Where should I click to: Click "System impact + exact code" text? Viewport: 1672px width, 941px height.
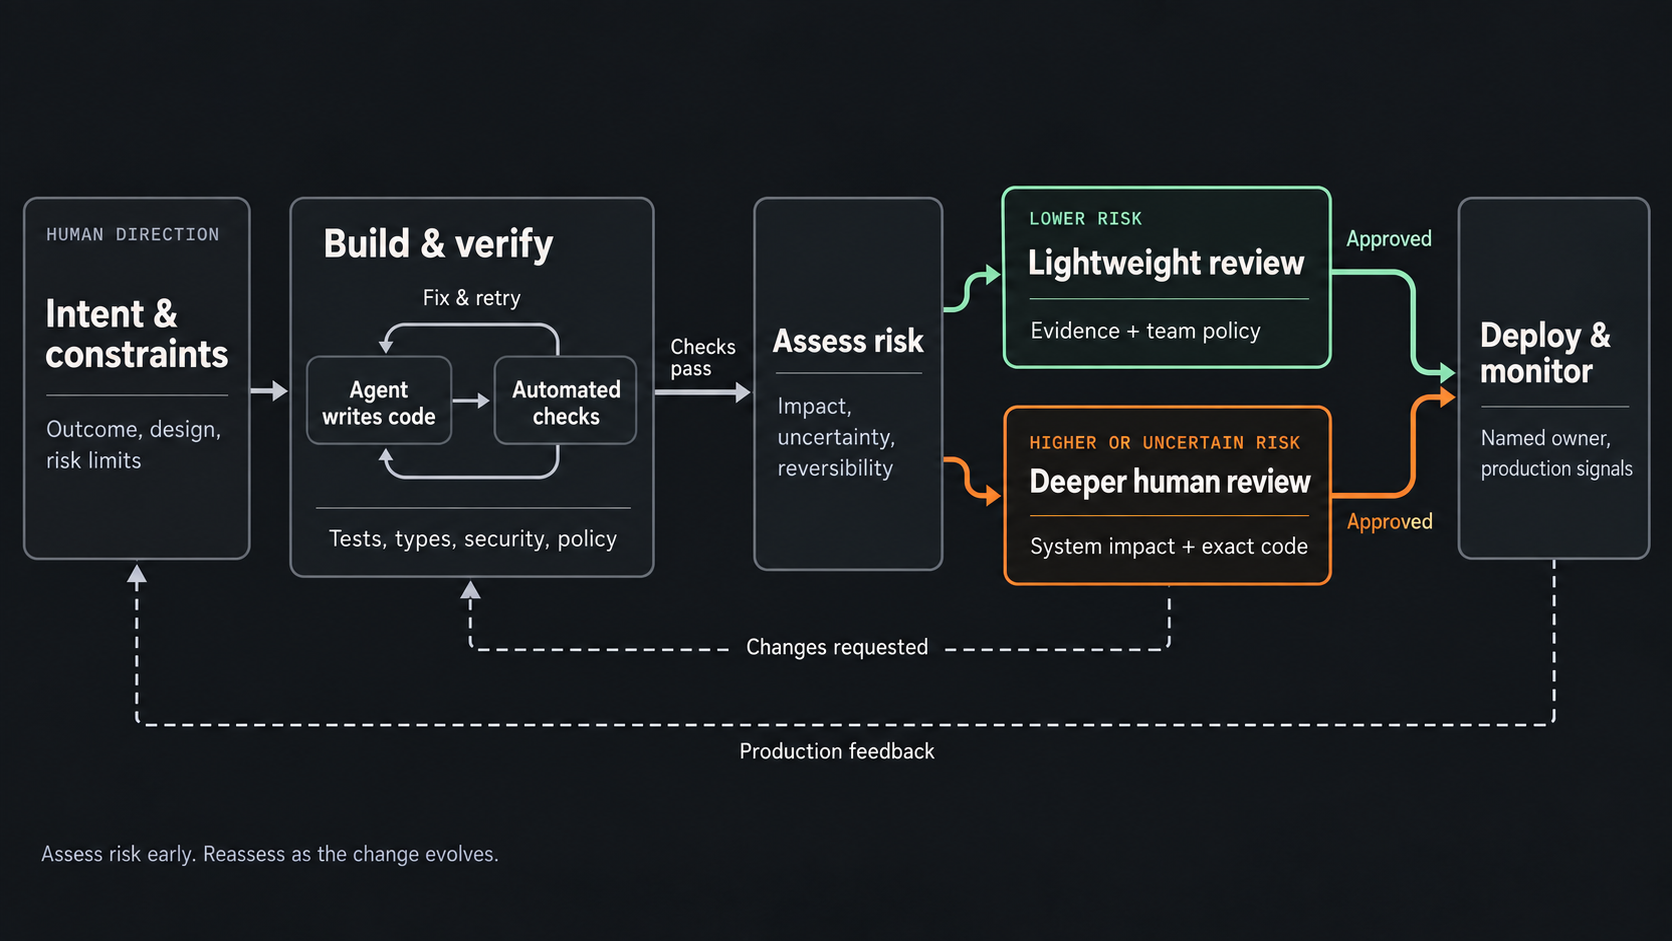tap(1169, 546)
